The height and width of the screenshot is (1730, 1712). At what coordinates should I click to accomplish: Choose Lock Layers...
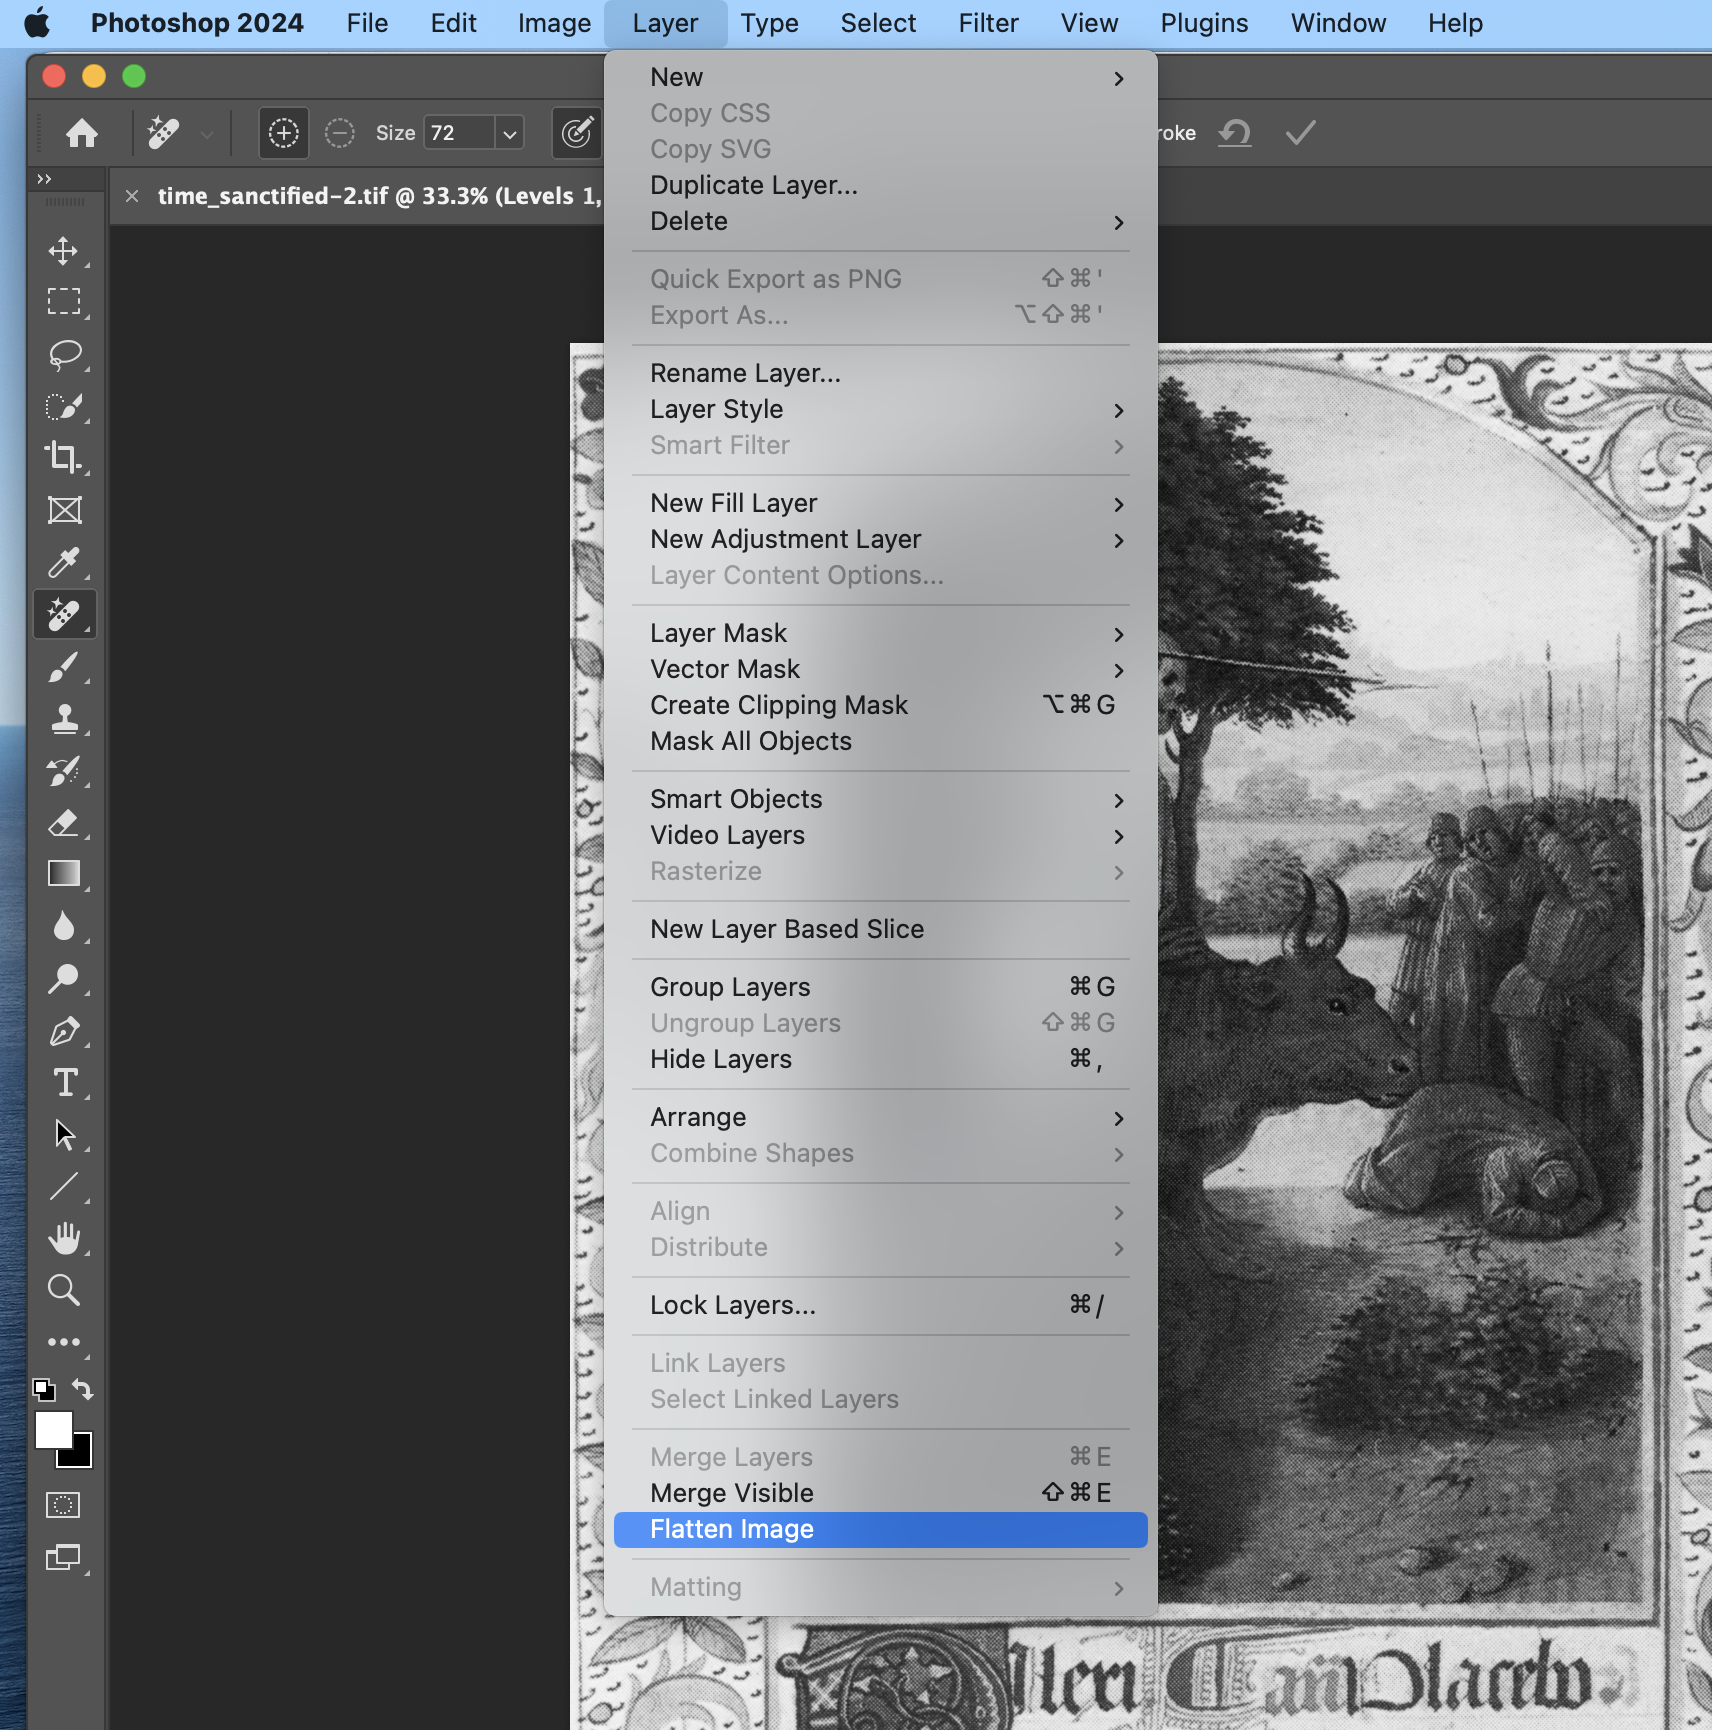[880, 1305]
